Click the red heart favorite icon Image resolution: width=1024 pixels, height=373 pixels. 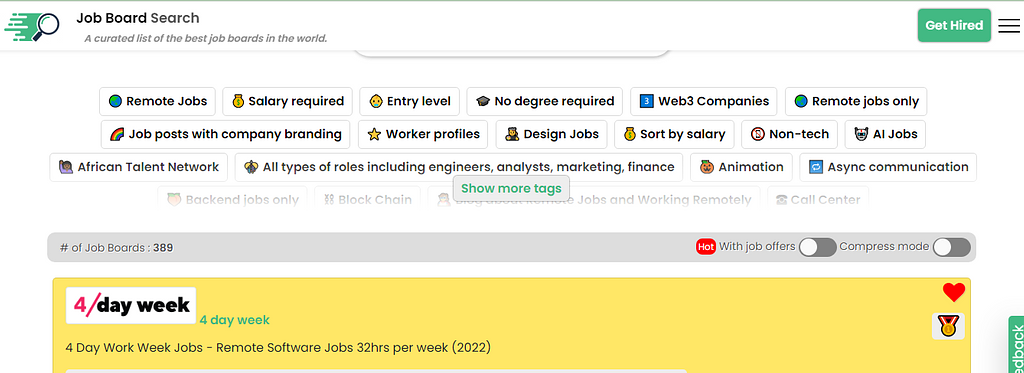point(953,293)
